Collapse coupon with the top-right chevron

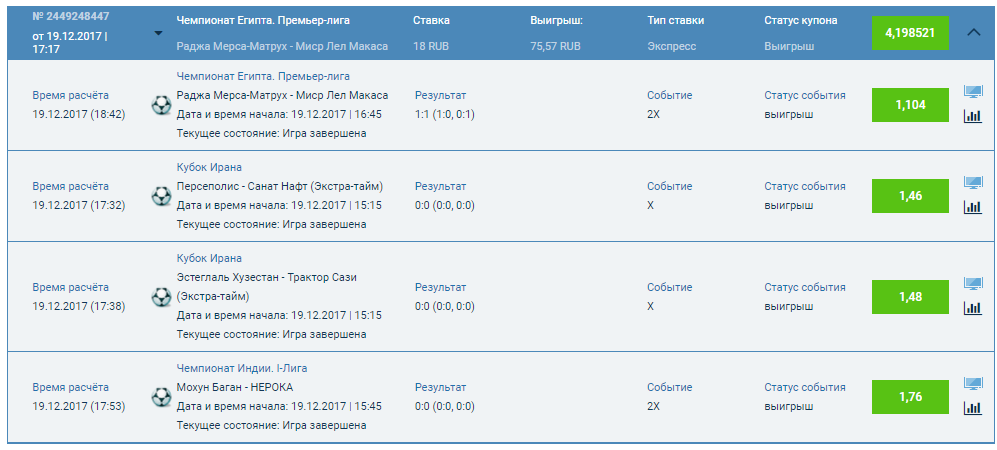(x=975, y=32)
